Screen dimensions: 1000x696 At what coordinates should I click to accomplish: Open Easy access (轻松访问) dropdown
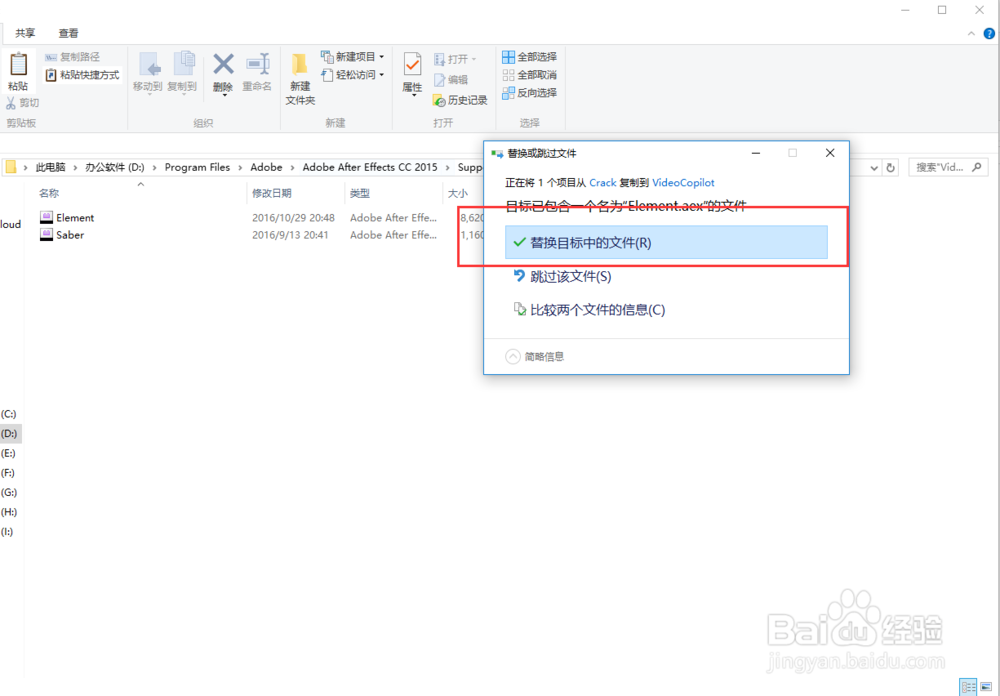pyautogui.click(x=353, y=75)
